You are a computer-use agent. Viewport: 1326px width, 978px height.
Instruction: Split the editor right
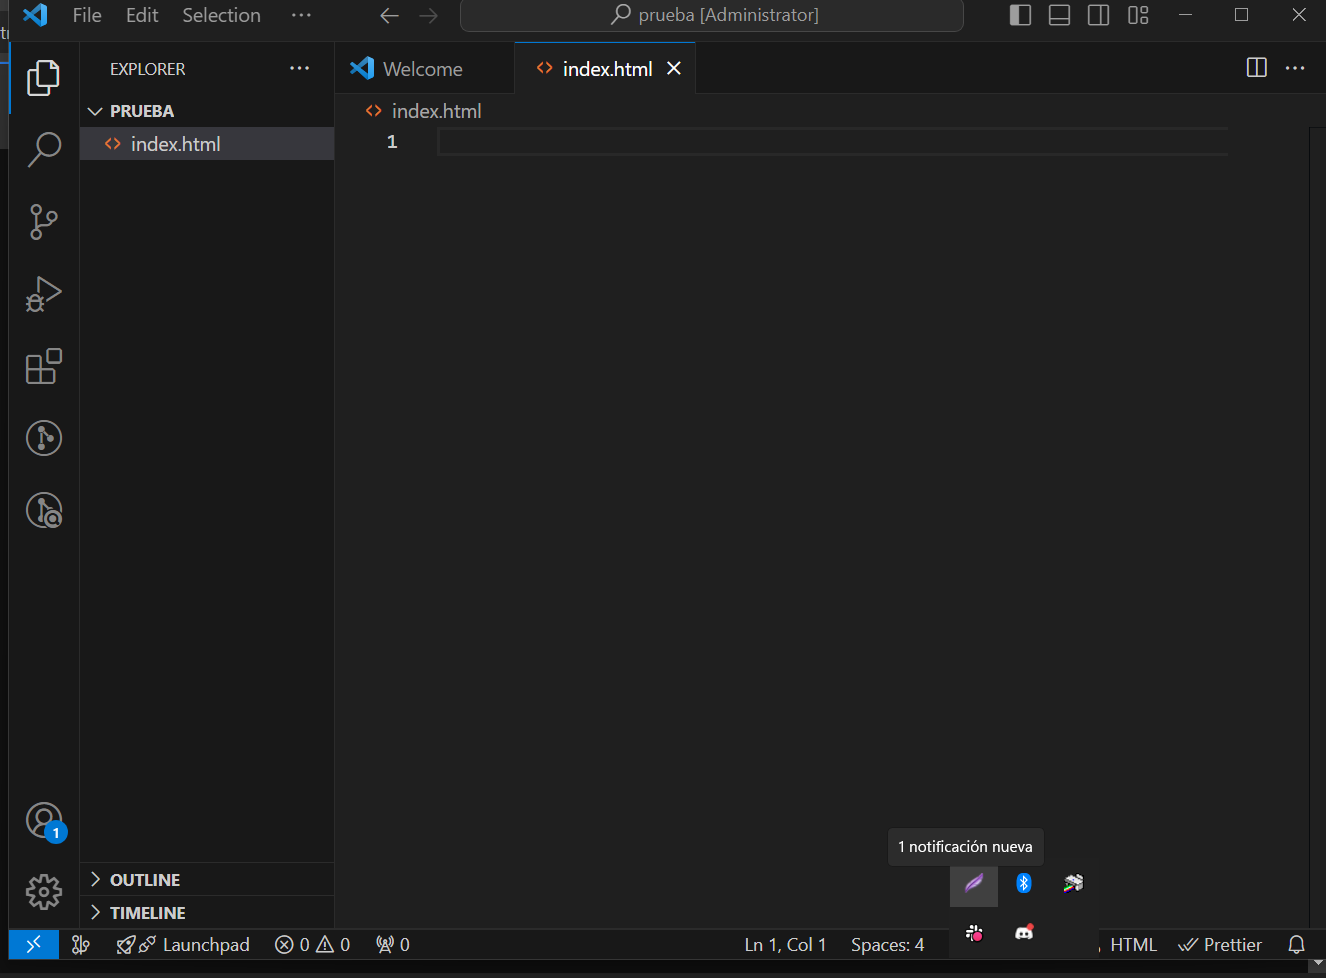1257,68
